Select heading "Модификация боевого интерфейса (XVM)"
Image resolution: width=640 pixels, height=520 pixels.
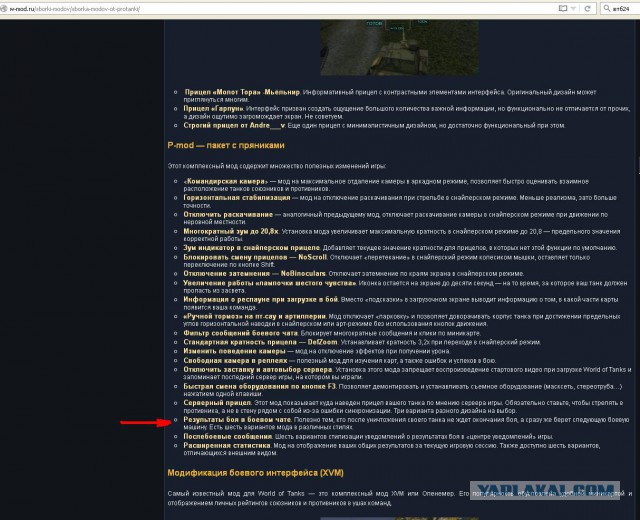256,473
